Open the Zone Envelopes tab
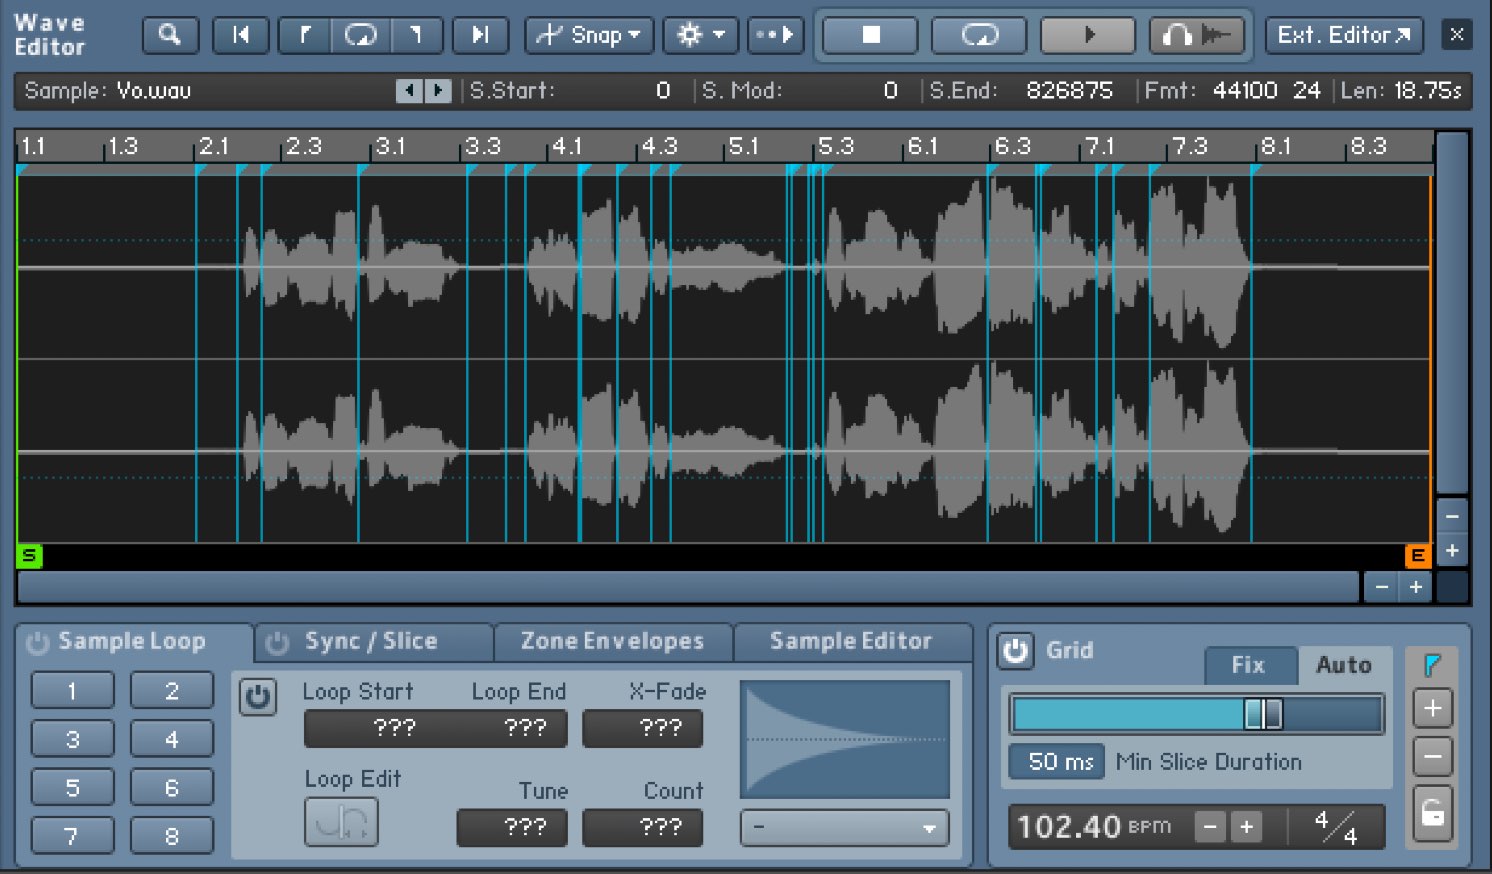 coord(613,641)
